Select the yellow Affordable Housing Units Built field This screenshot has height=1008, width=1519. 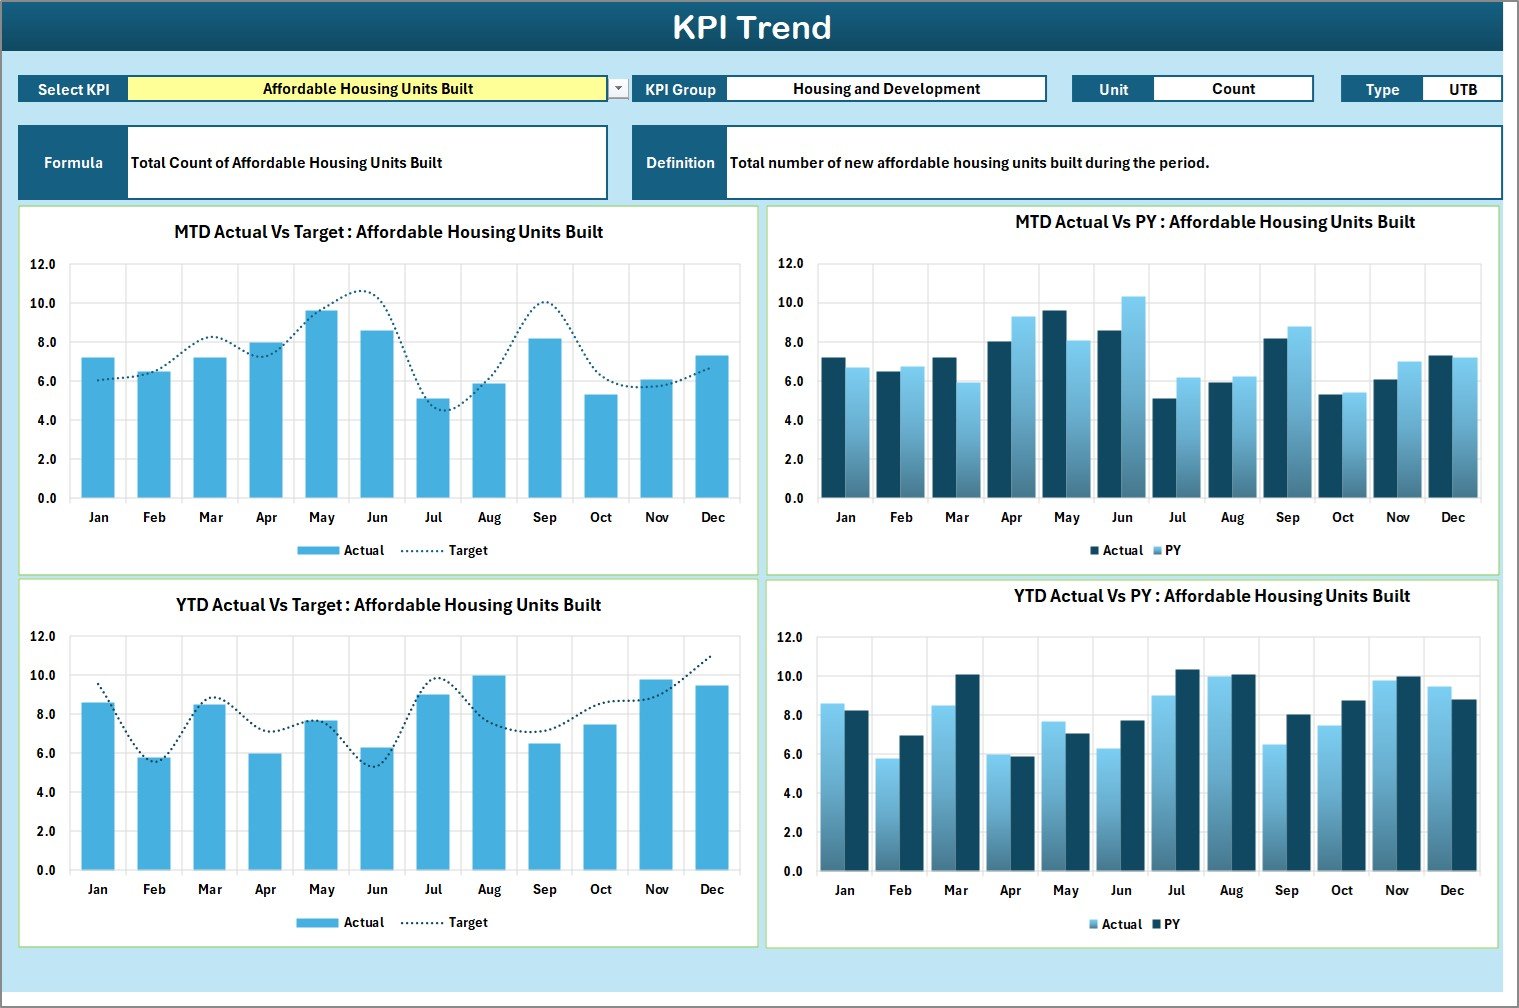368,88
